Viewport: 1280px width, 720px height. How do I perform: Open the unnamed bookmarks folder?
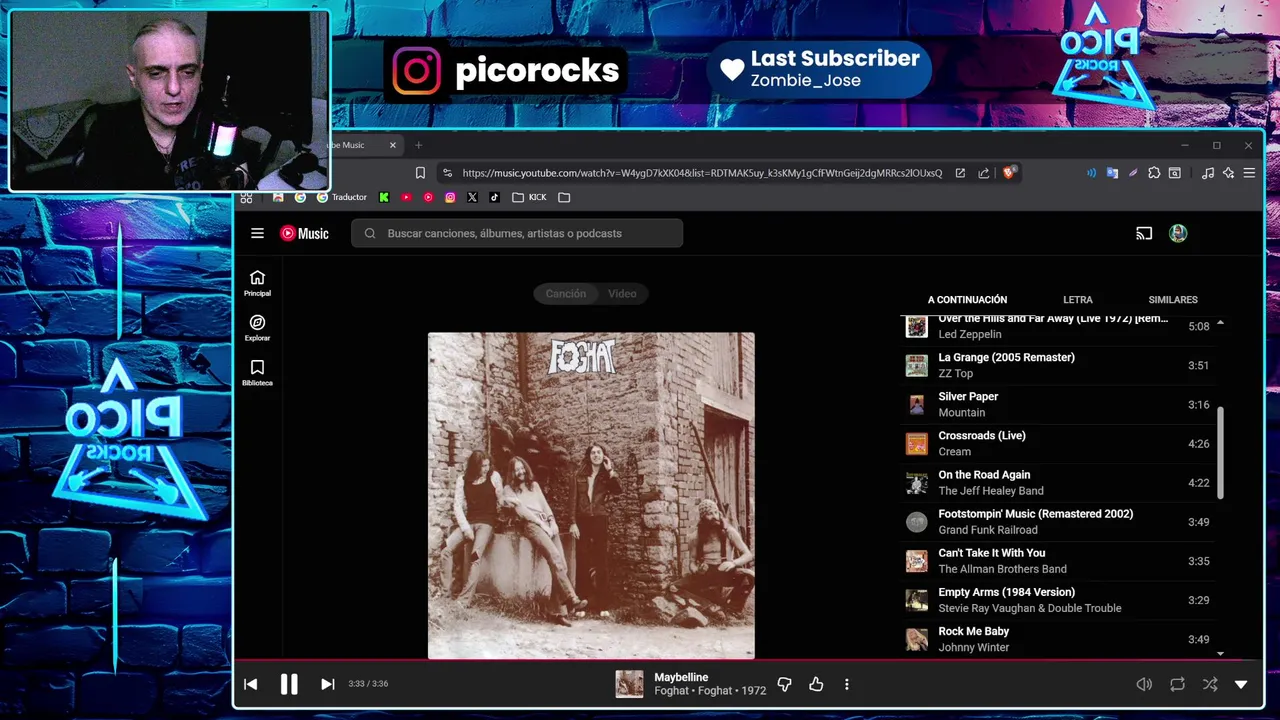click(x=564, y=197)
